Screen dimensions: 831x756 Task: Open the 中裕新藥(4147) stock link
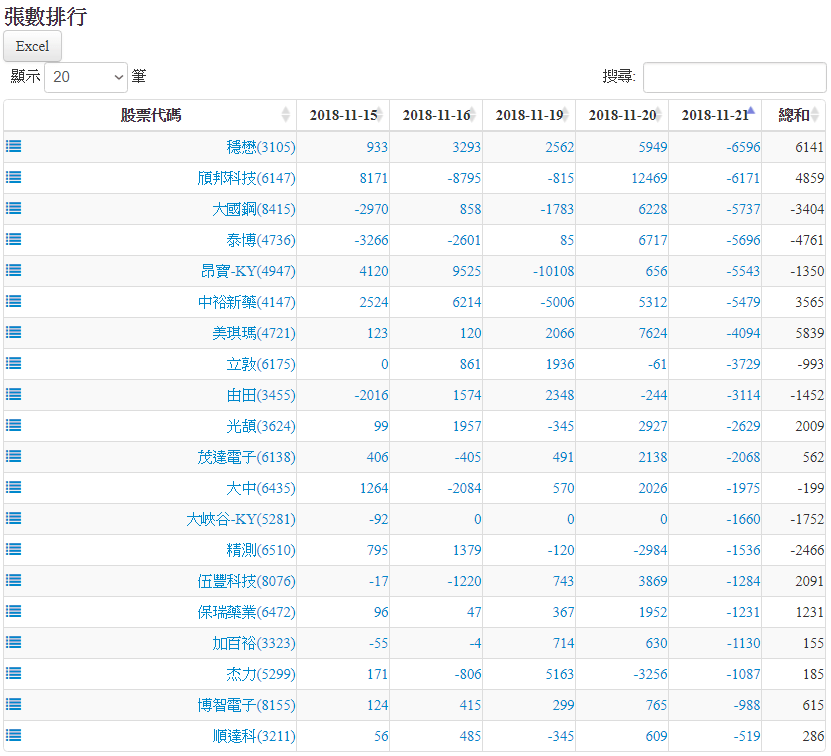click(247, 302)
